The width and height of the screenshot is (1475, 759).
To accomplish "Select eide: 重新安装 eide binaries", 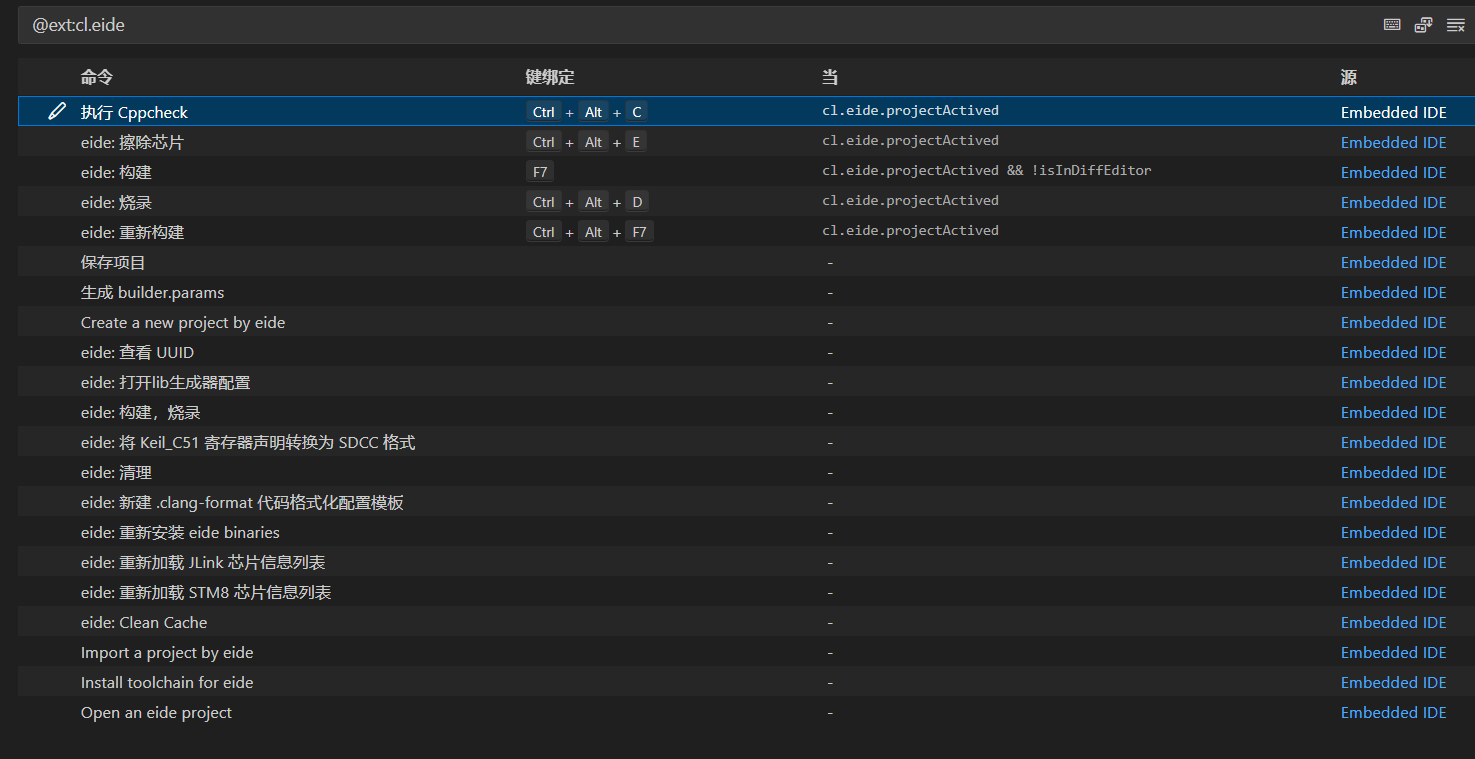I will [x=180, y=532].
